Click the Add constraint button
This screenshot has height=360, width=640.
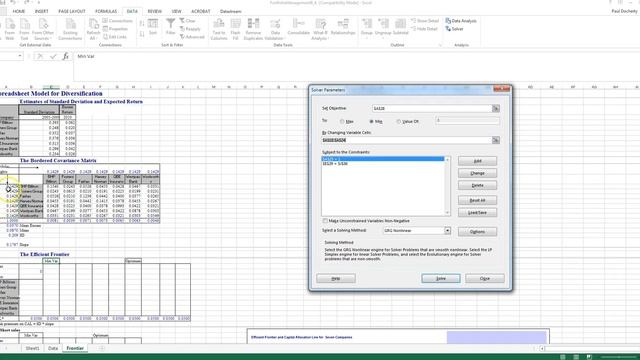click(477, 161)
